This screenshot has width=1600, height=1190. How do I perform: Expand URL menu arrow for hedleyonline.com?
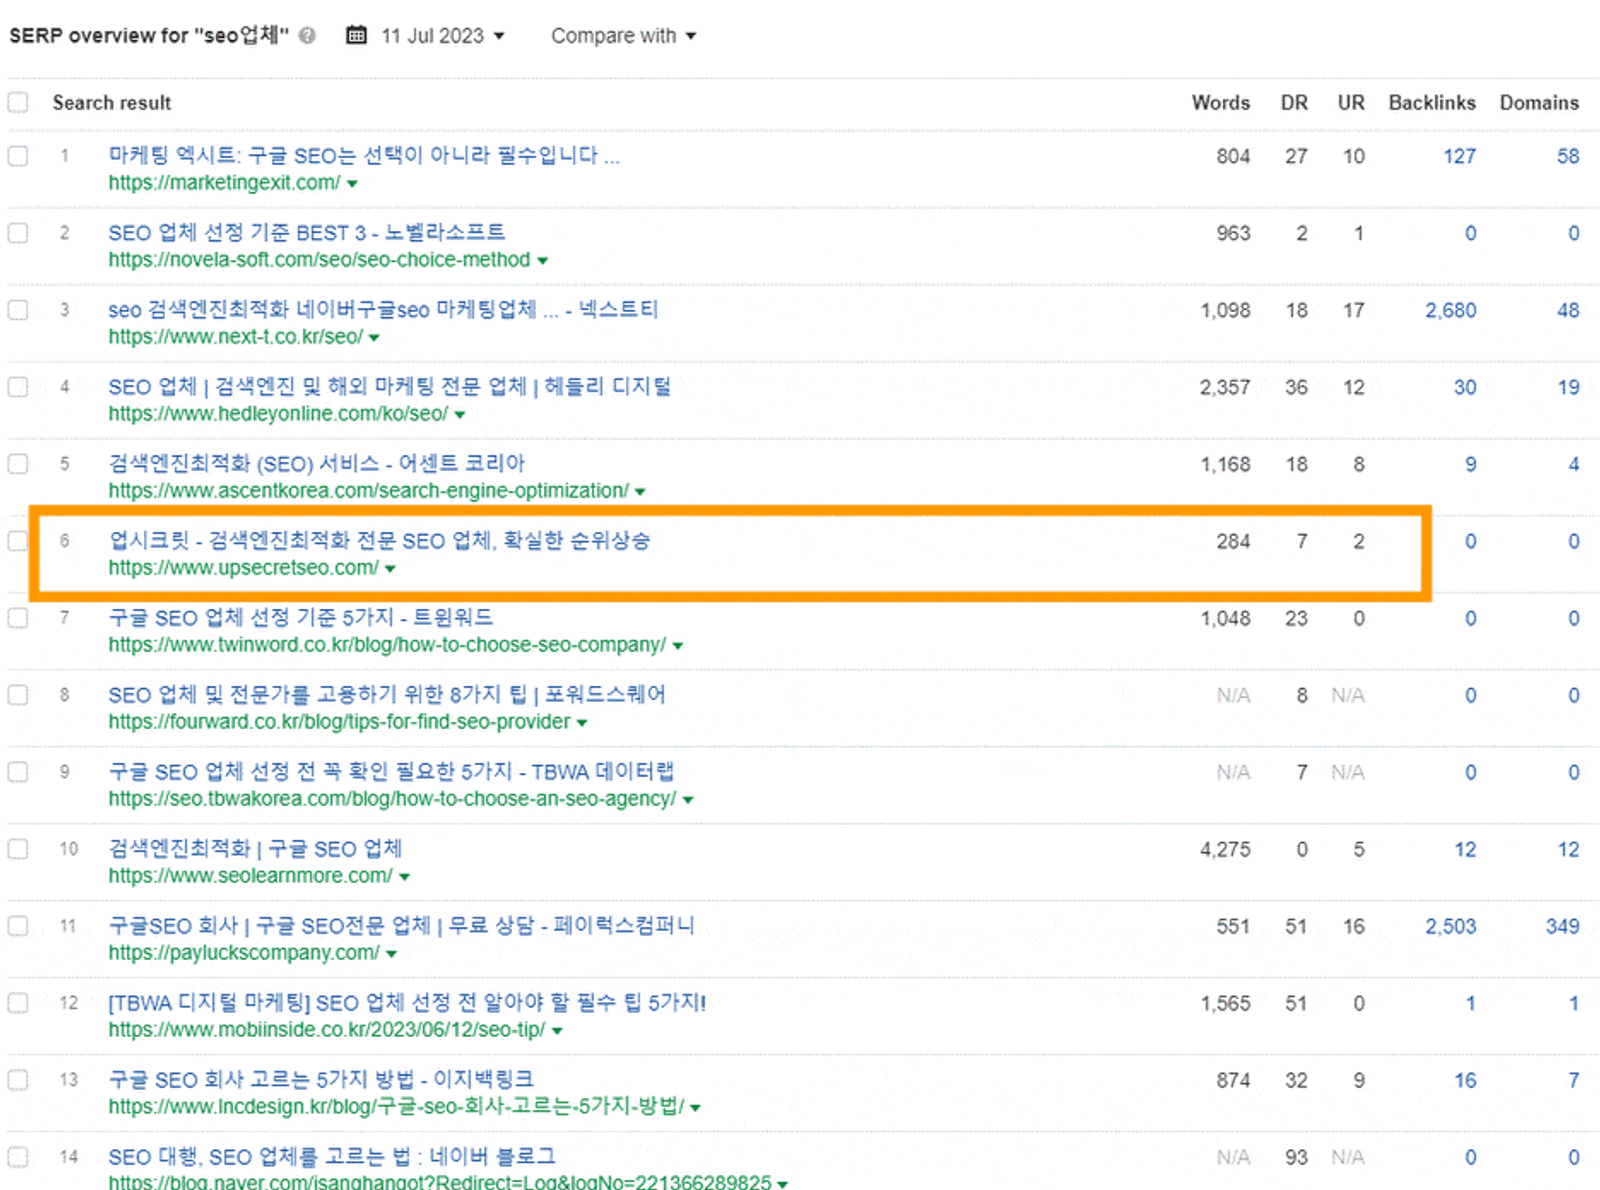(460, 415)
